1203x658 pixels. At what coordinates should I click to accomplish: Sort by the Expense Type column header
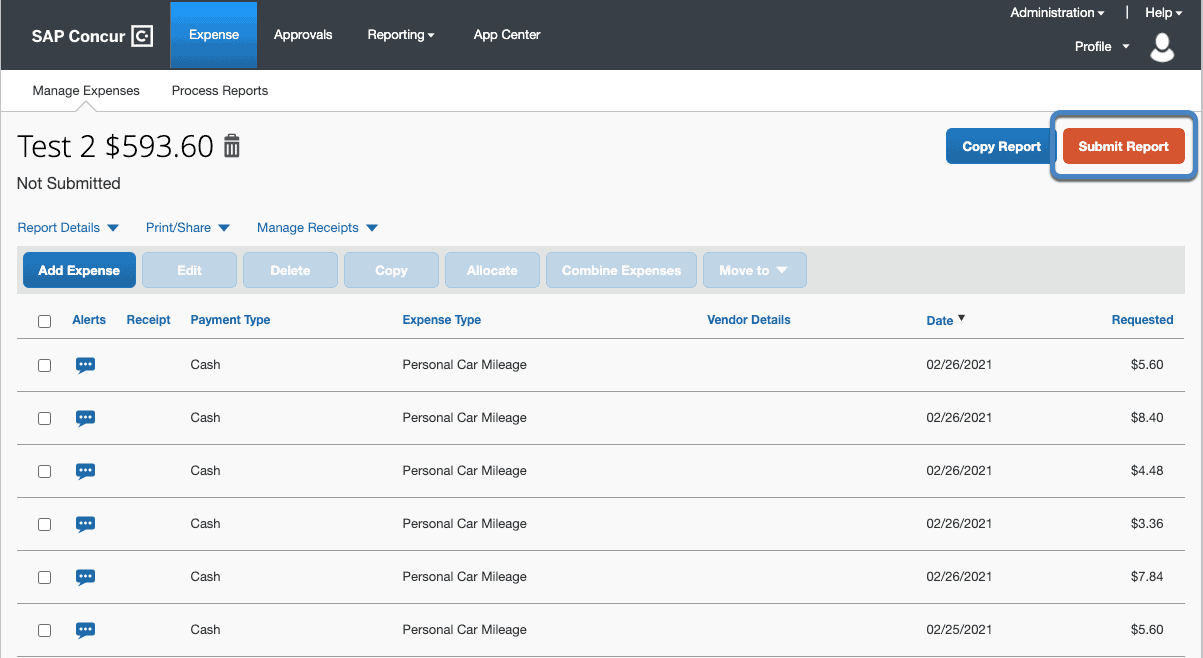441,320
